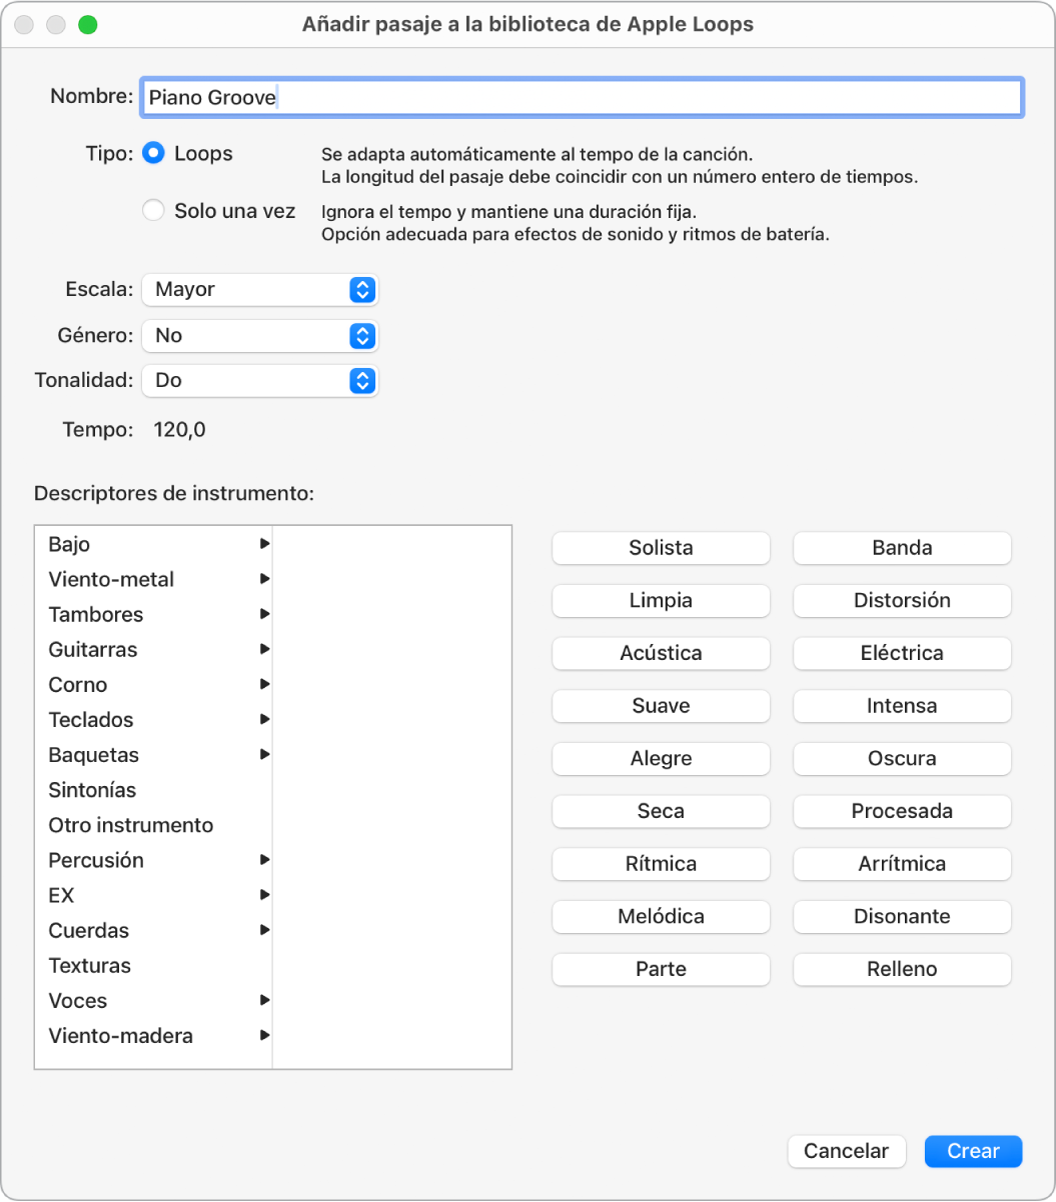This screenshot has width=1056, height=1202.
Task: Toggle the Seca descriptor button
Action: point(661,811)
